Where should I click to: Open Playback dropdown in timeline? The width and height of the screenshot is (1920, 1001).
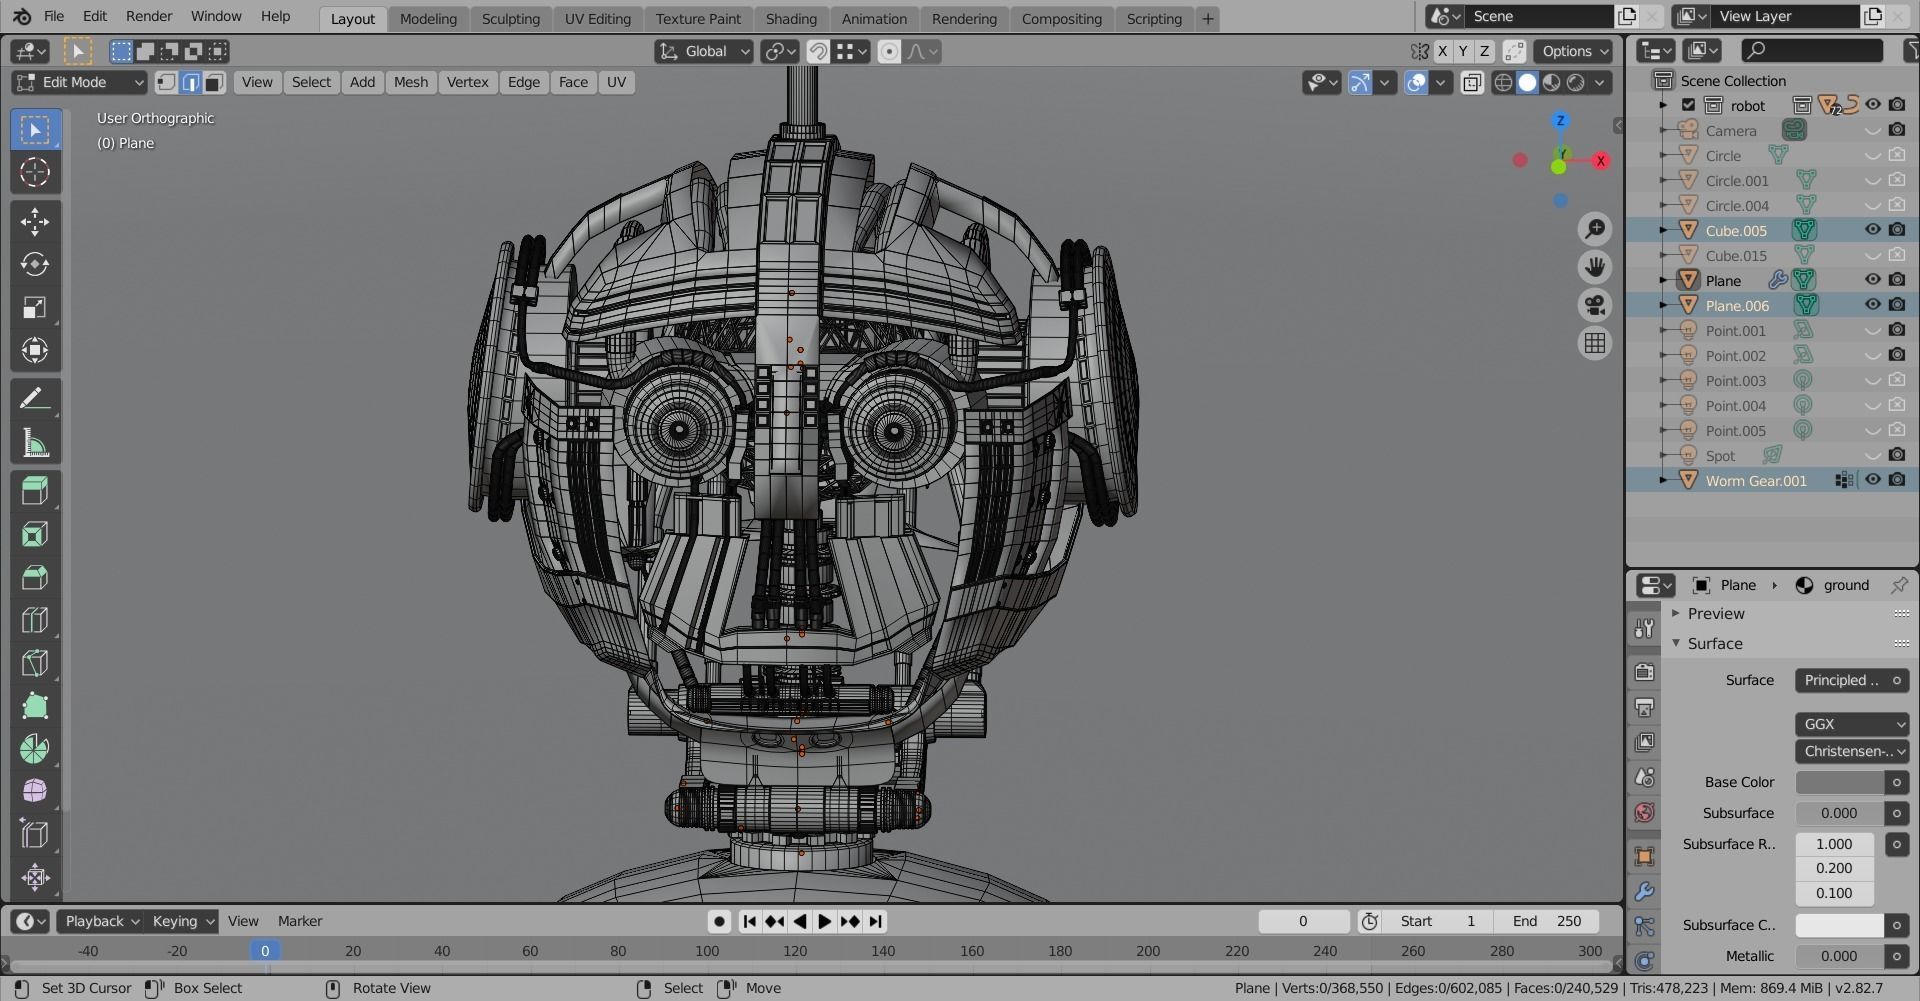click(101, 921)
